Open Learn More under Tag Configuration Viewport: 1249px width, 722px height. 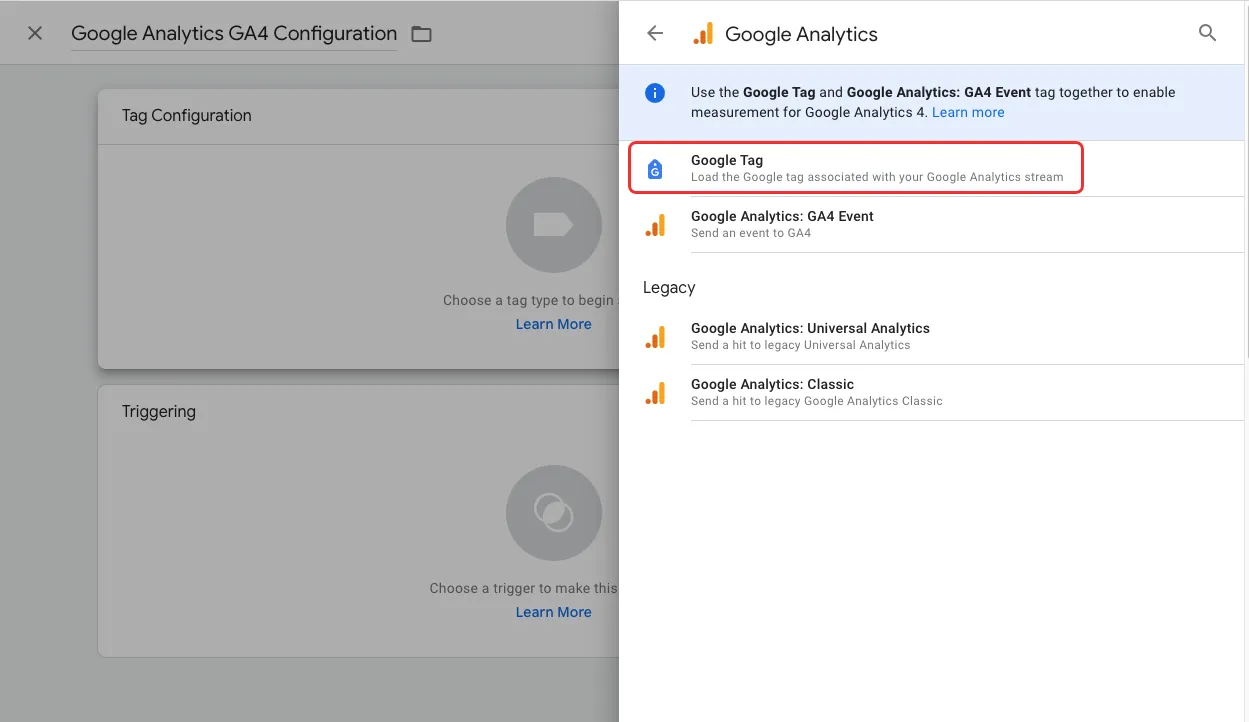click(553, 324)
